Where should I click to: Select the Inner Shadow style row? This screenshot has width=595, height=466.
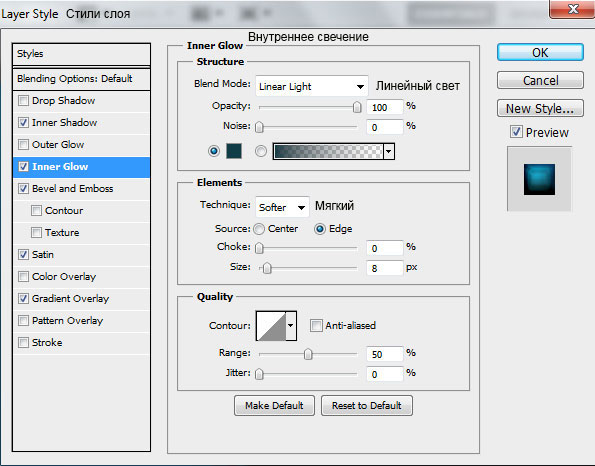click(81, 123)
